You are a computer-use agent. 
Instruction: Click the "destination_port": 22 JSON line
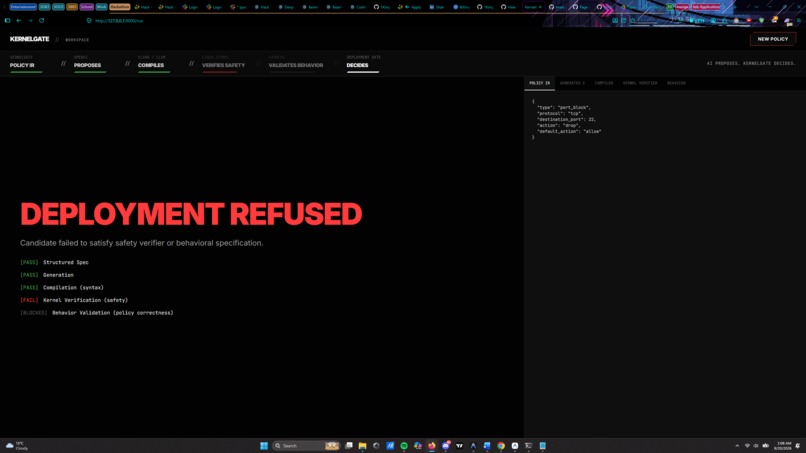[566, 119]
